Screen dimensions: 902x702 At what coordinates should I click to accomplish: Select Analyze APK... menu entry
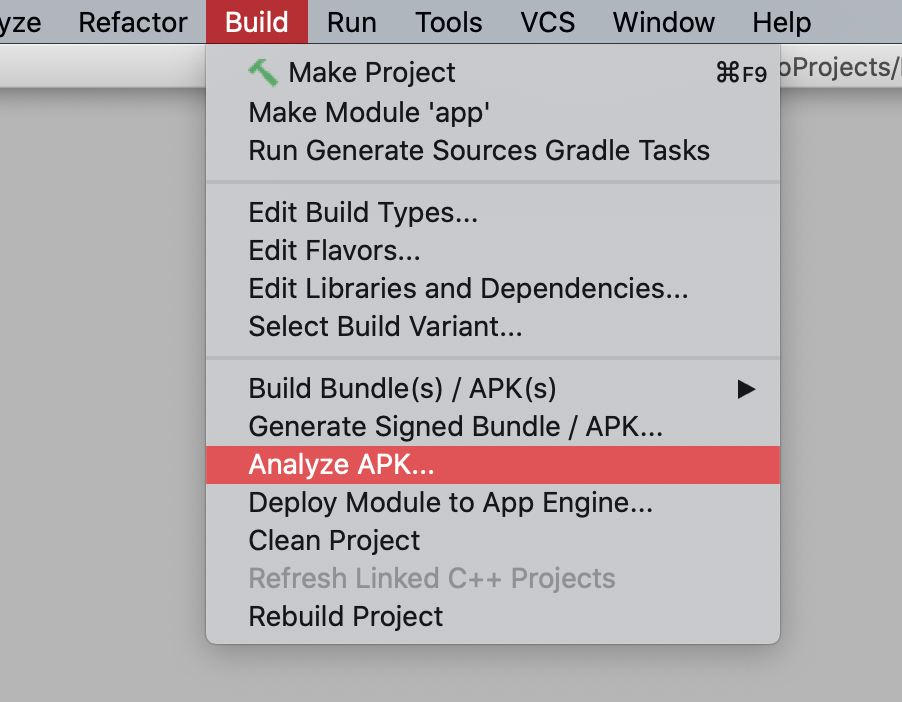pyautogui.click(x=342, y=465)
